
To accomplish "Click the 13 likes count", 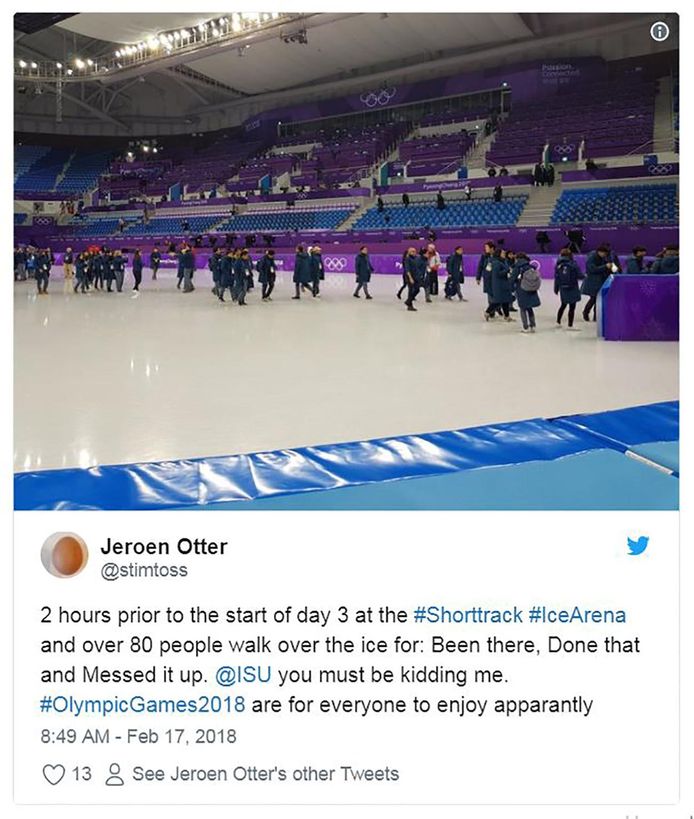I will (81, 774).
